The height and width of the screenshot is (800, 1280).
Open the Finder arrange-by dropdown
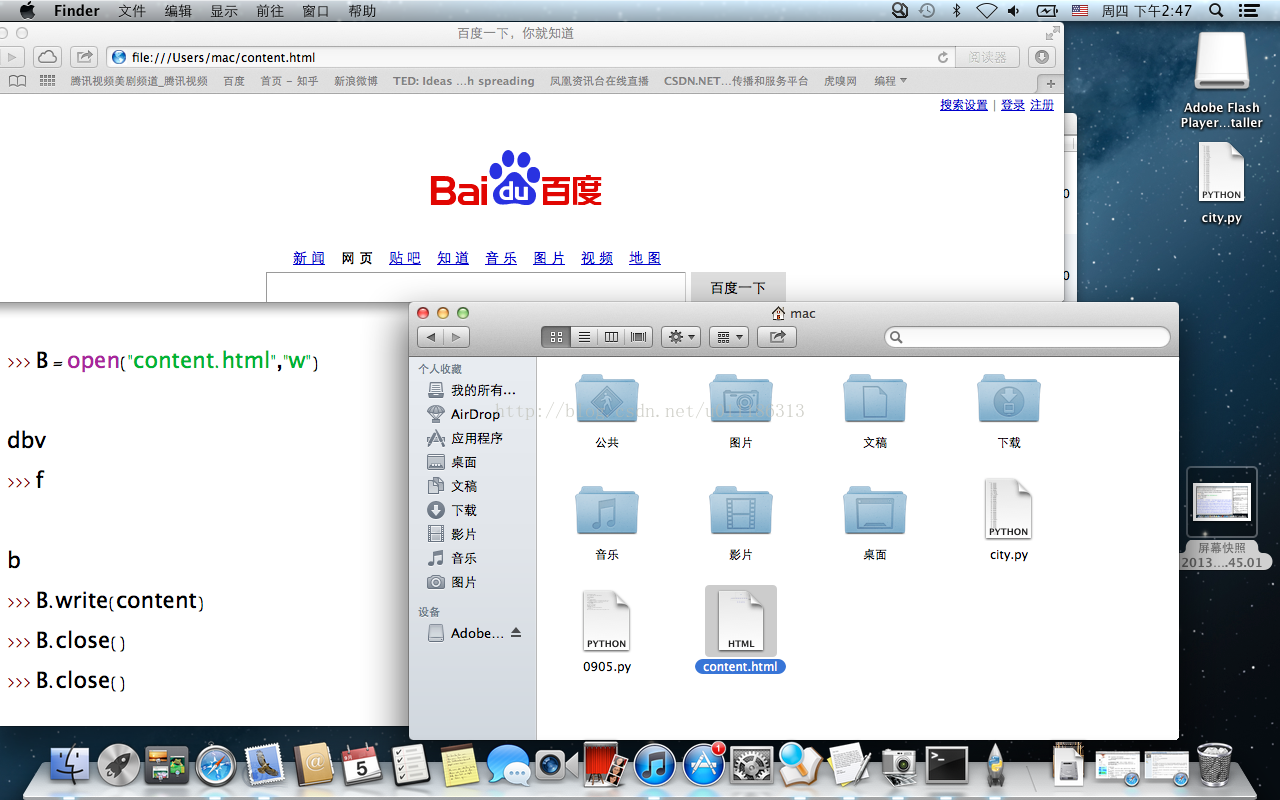click(x=728, y=337)
